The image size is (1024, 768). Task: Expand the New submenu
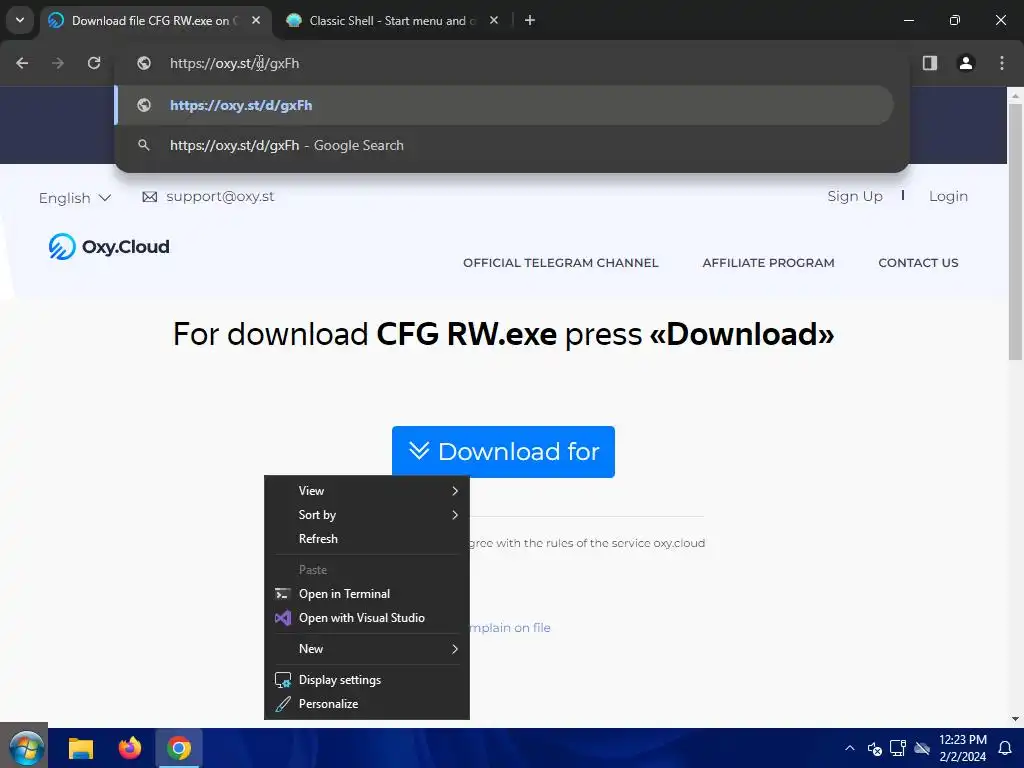tap(366, 648)
